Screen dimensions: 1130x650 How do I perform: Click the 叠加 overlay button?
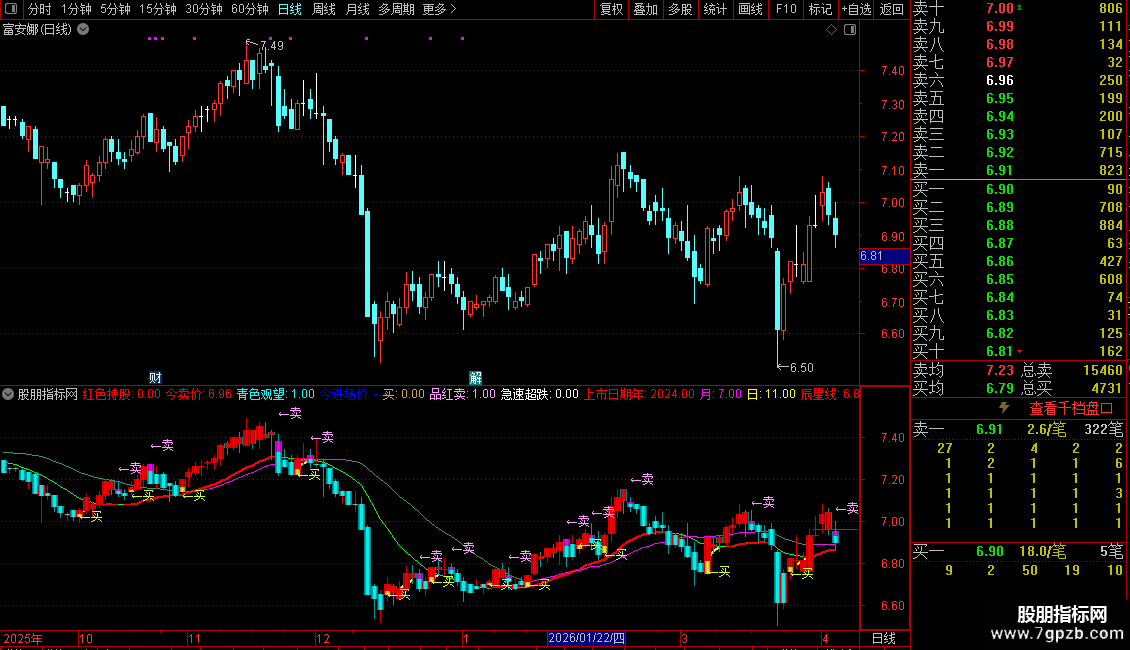646,9
